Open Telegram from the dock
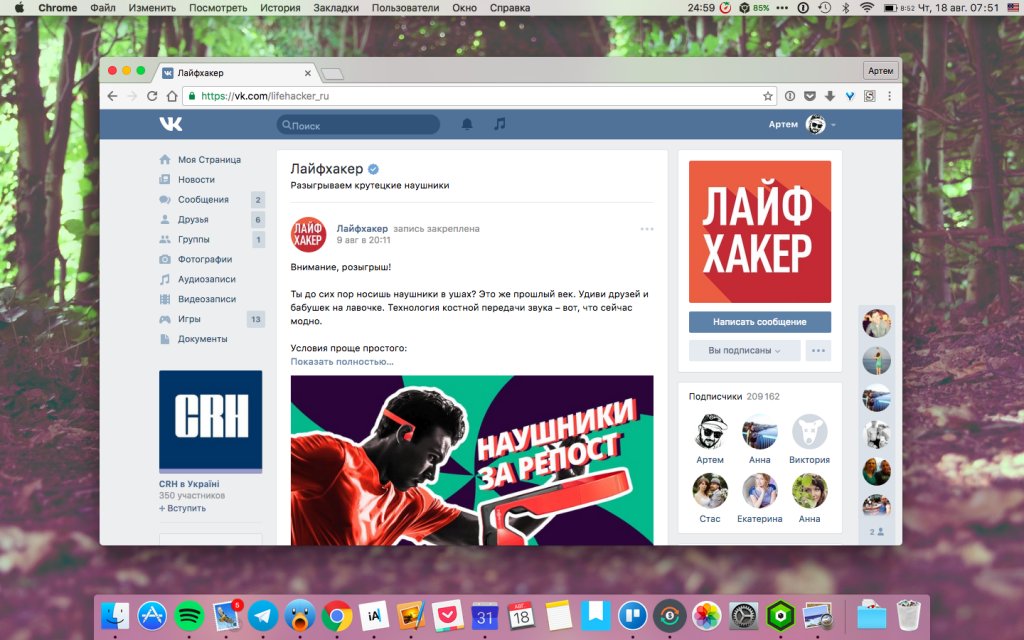Image resolution: width=1024 pixels, height=640 pixels. click(263, 616)
